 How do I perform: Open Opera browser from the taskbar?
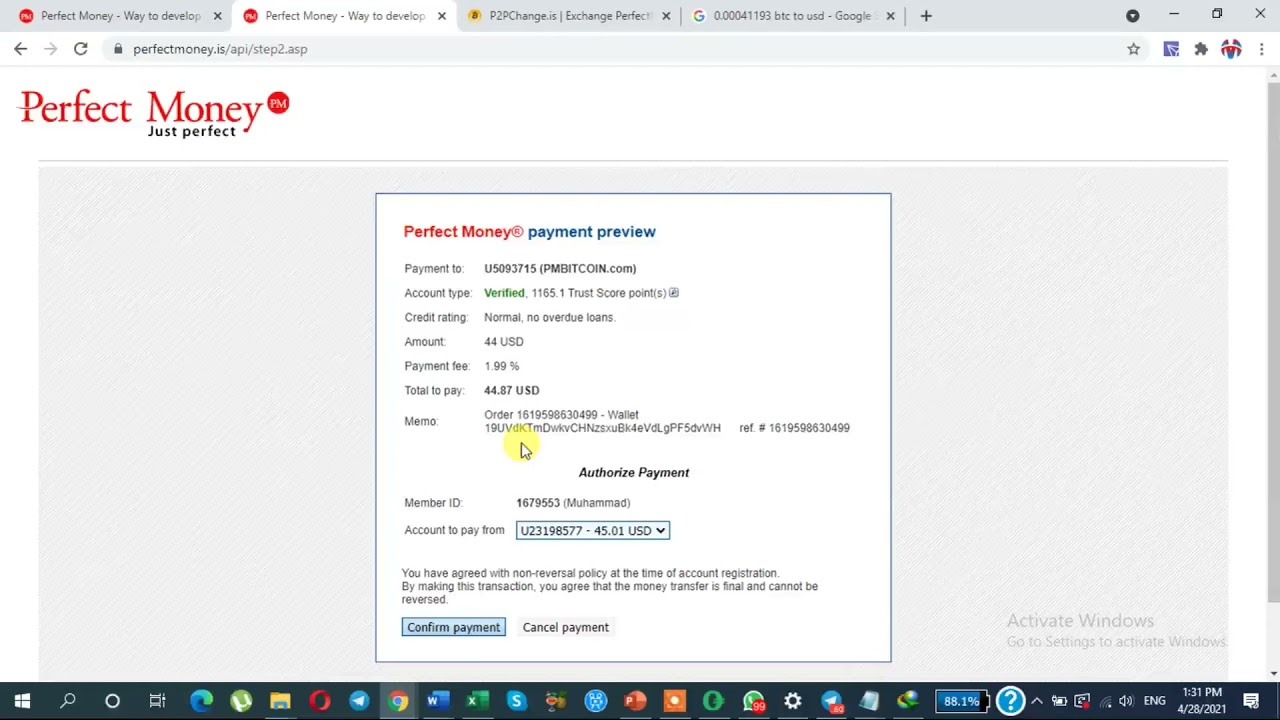[320, 701]
